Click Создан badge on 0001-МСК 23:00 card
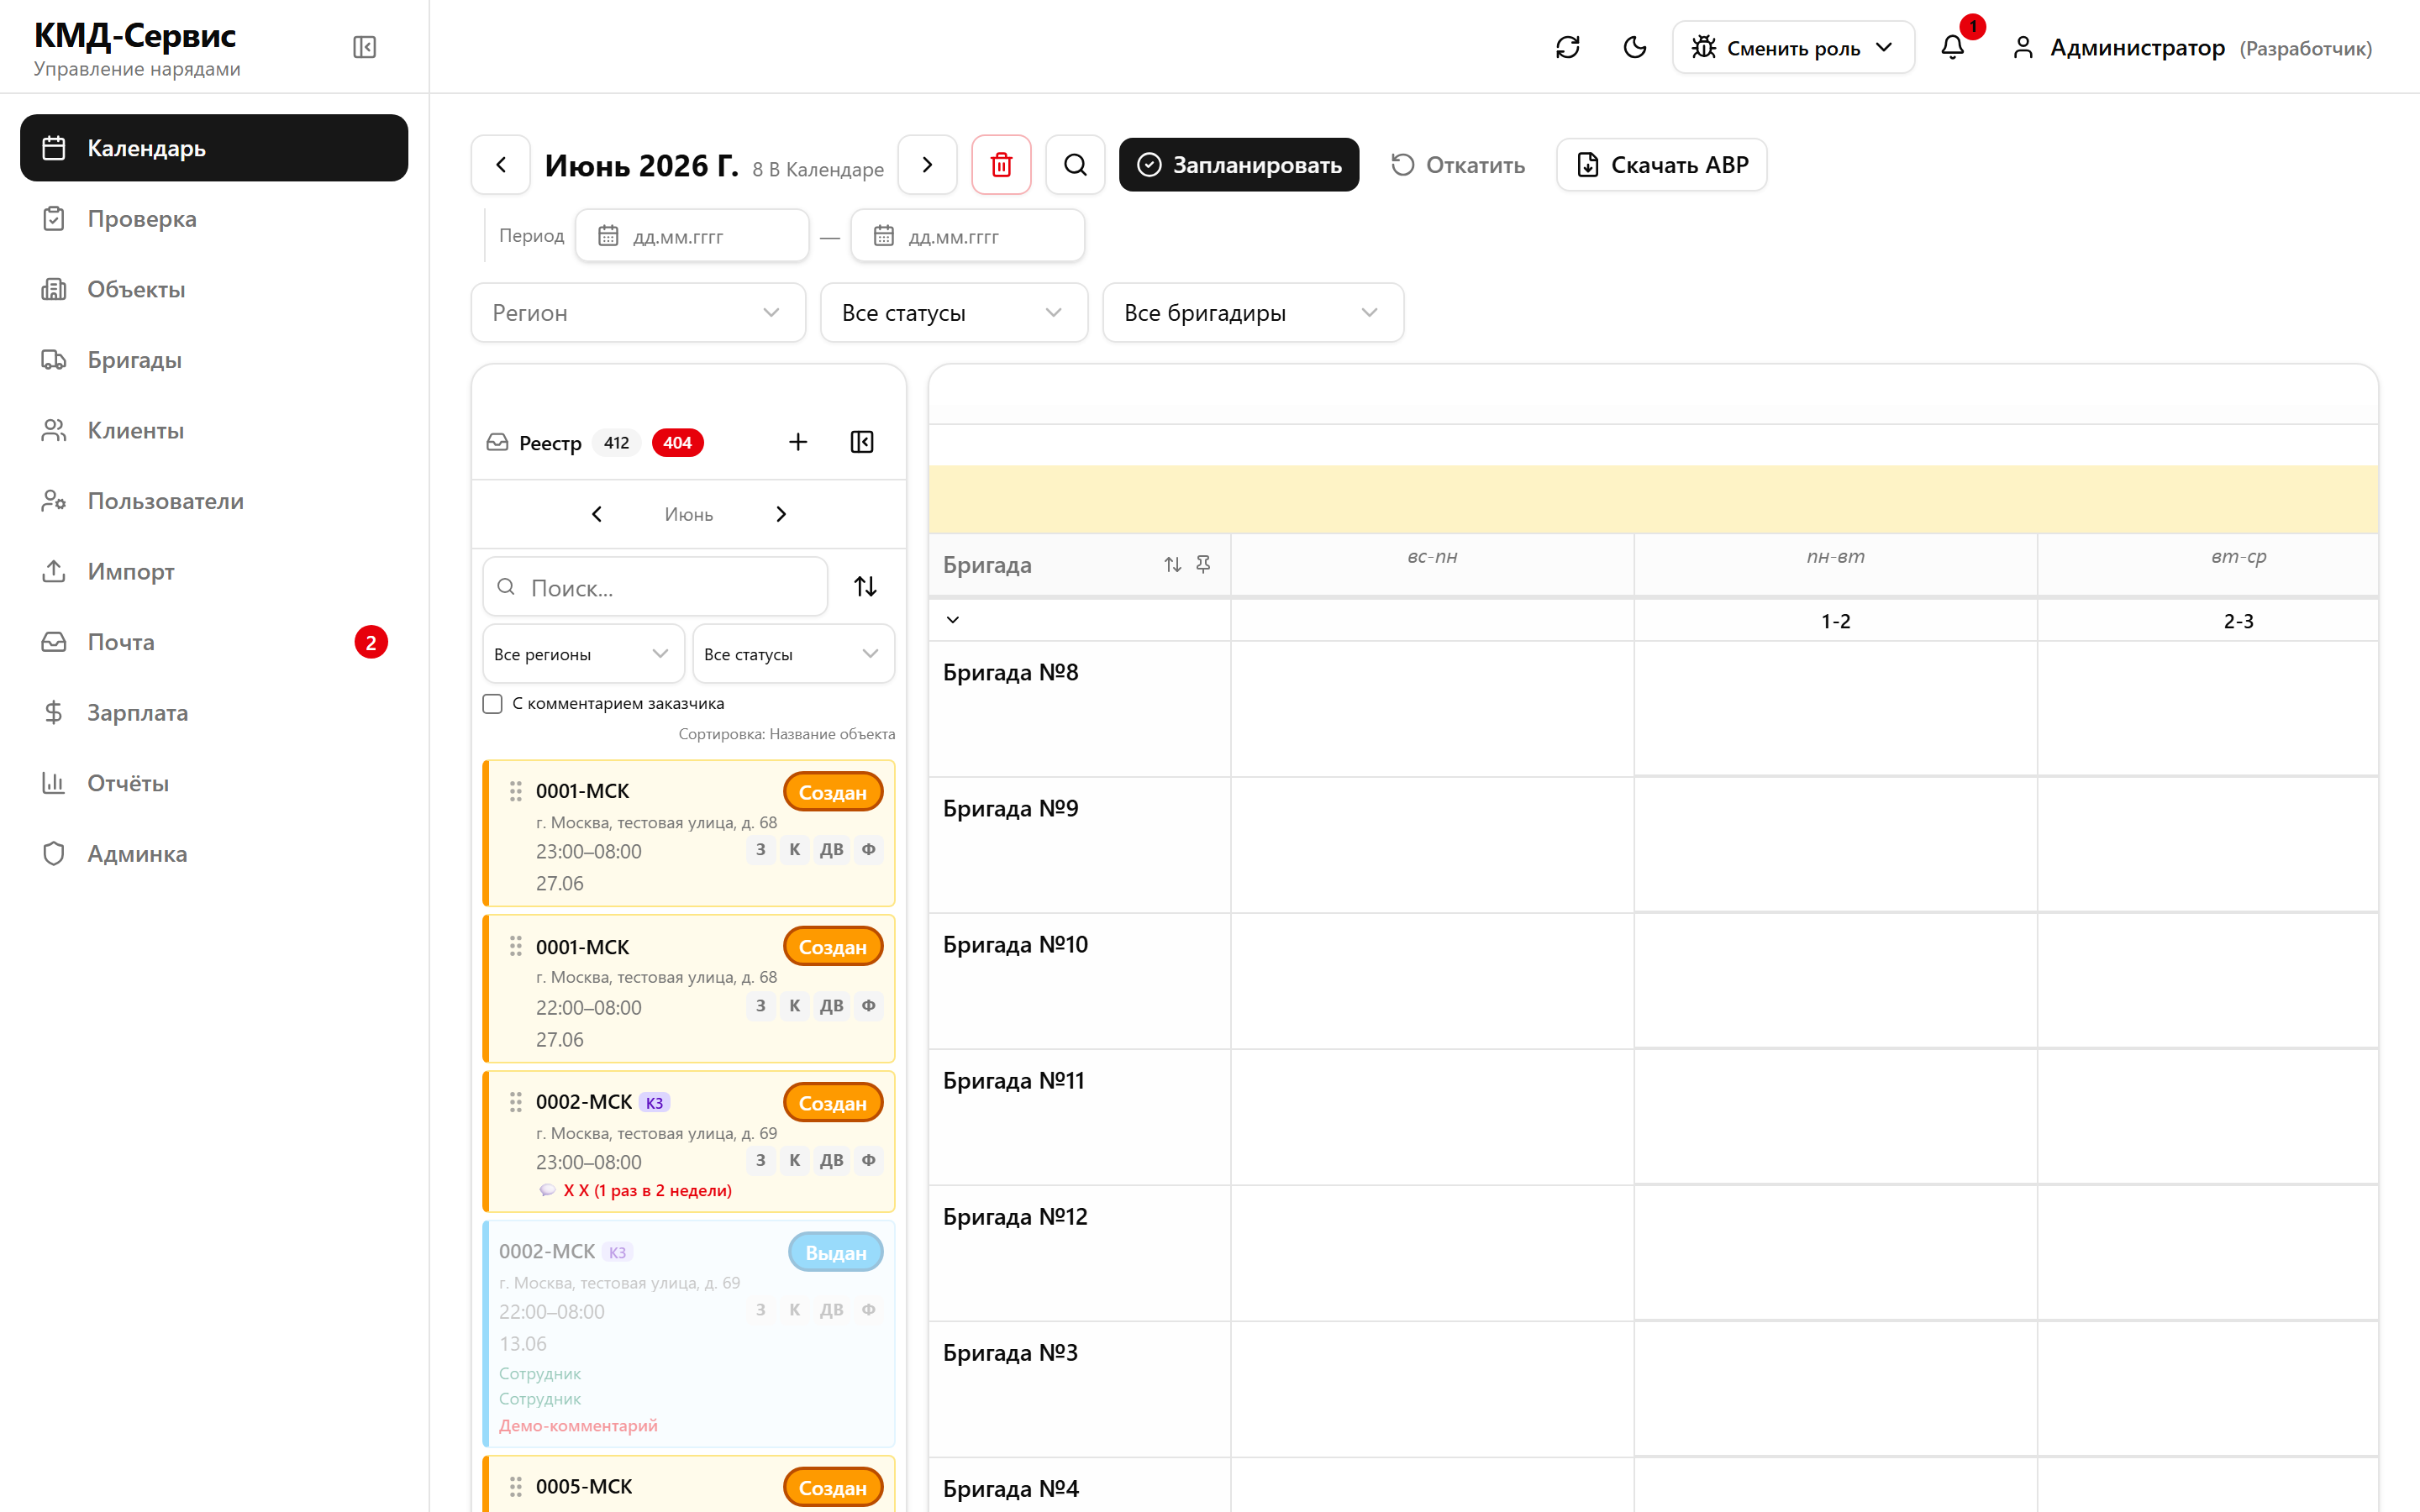This screenshot has width=2420, height=1512. (x=833, y=792)
